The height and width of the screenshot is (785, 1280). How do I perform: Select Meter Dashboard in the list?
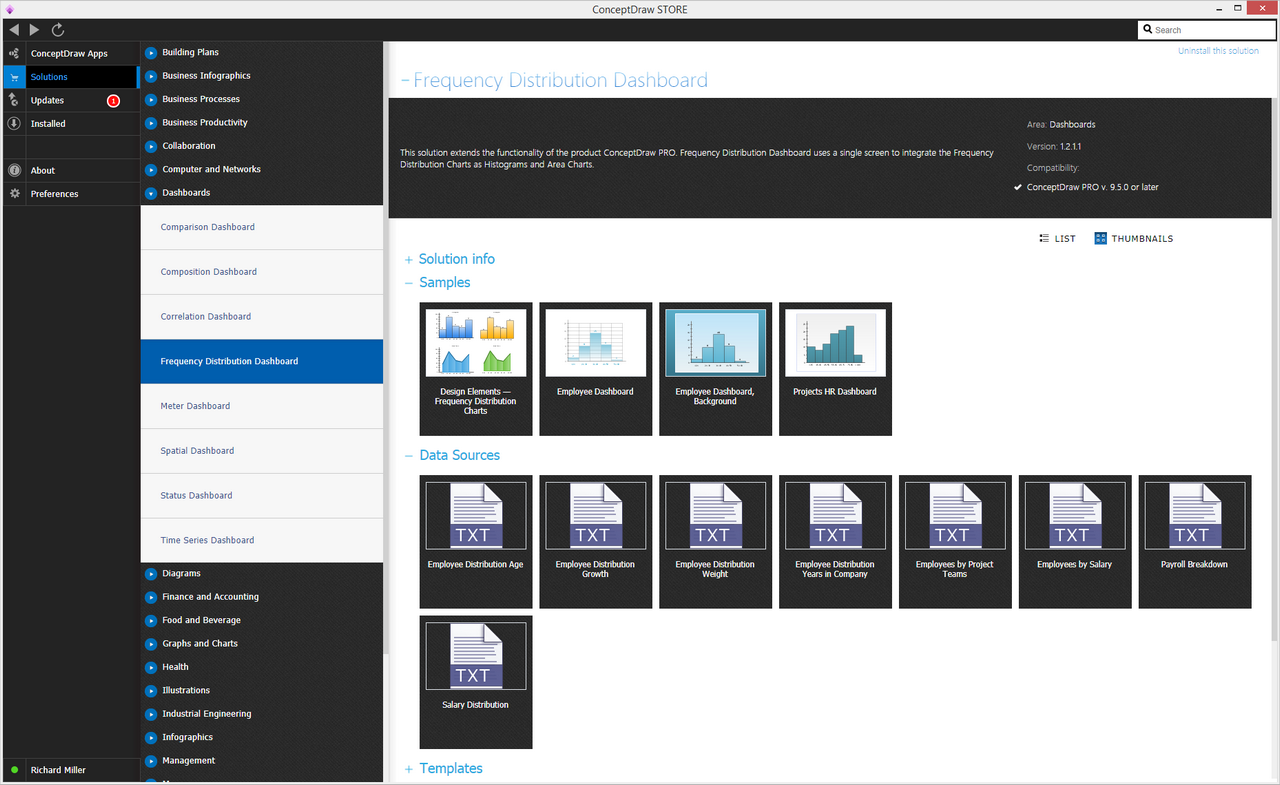coord(195,406)
